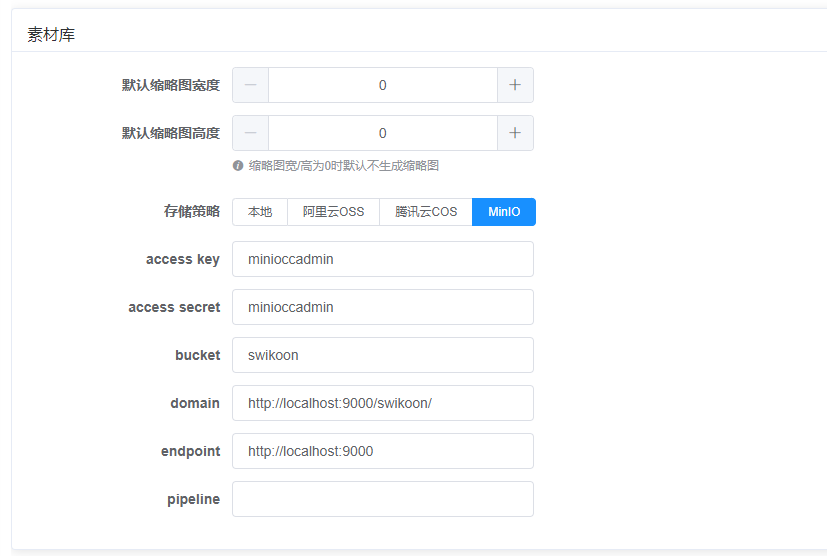
Task: Focus the default thumbnail width value field
Action: click(x=382, y=85)
